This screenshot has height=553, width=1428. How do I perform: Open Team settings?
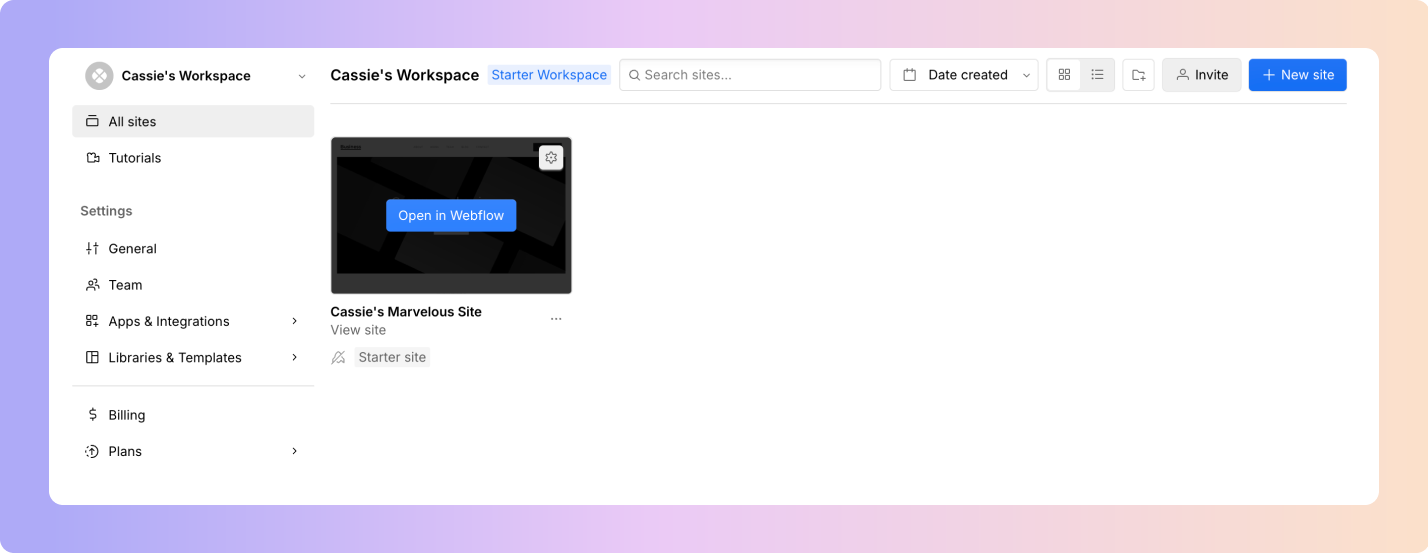click(193, 285)
